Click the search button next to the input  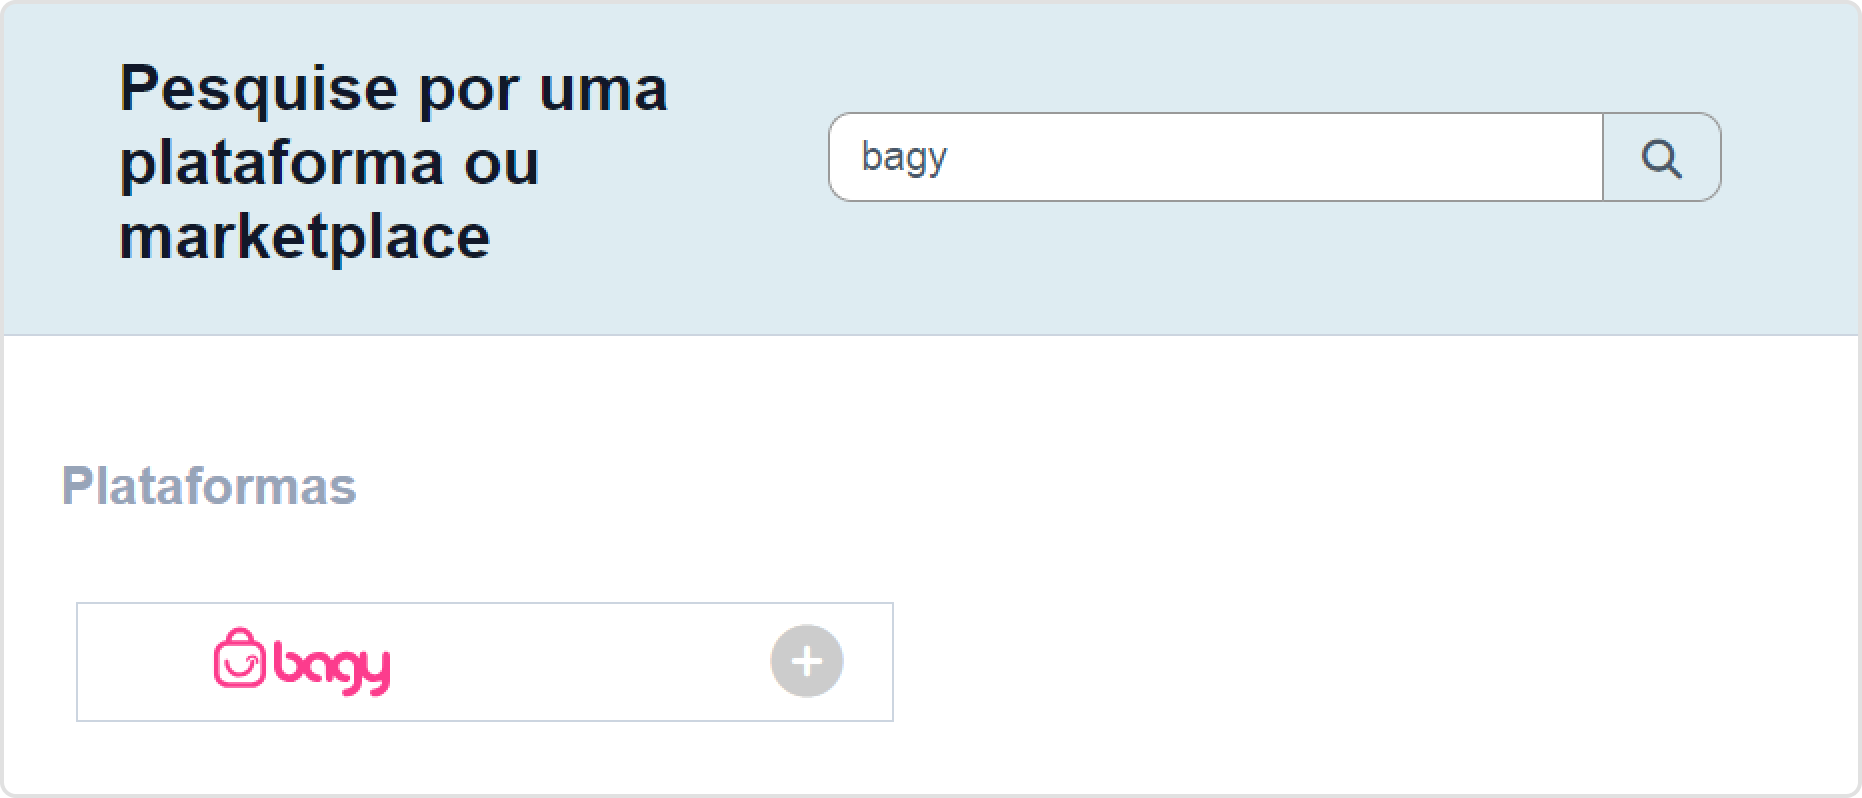1661,157
